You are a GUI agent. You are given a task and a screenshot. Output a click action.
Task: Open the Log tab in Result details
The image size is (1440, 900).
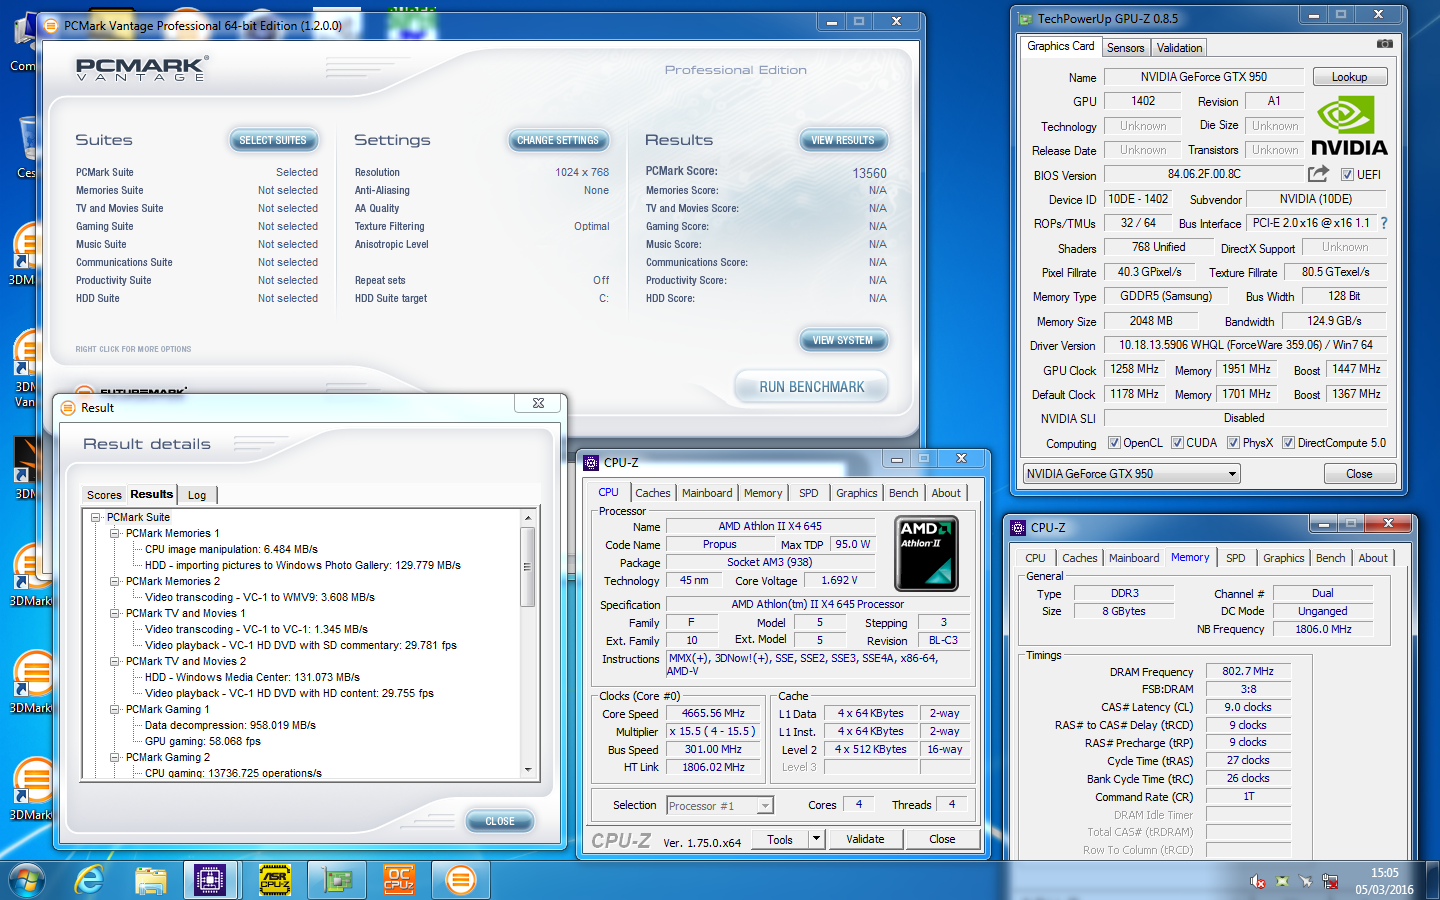pos(197,495)
